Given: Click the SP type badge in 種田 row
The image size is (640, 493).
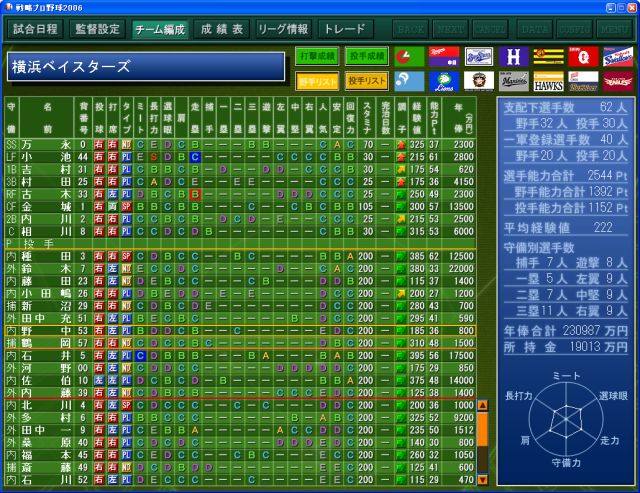Looking at the screenshot, I should click(126, 256).
